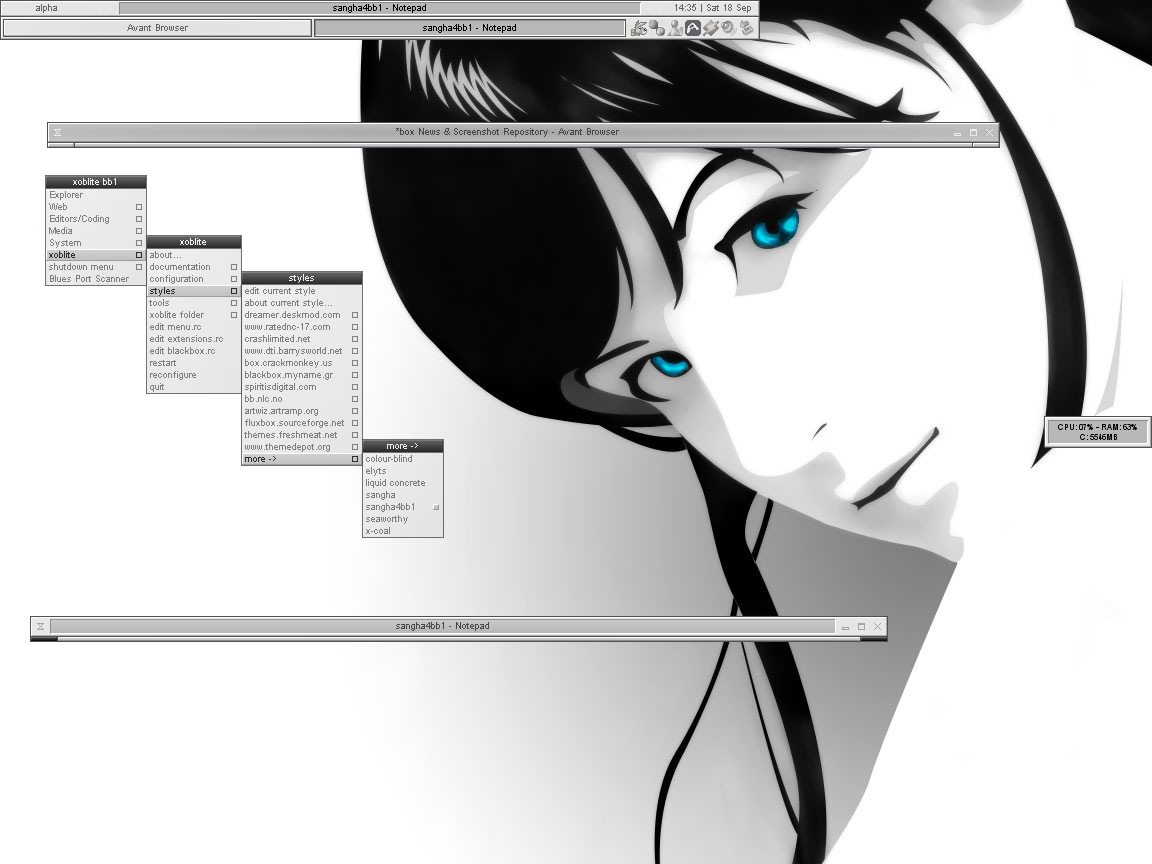
Task: Expand the tools submenu square
Action: tap(234, 303)
